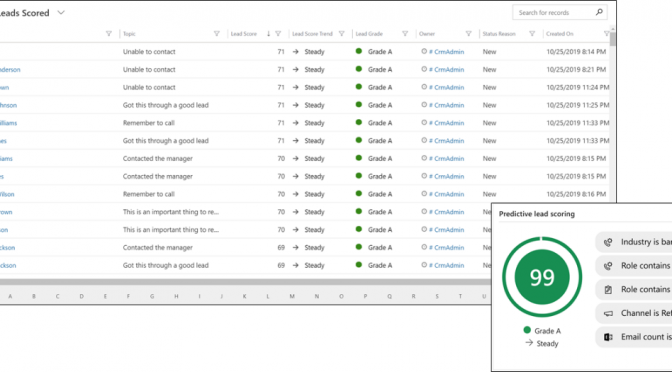Click the 'Industry is' insight icon
This screenshot has width=672, height=372.
pyautogui.click(x=608, y=242)
